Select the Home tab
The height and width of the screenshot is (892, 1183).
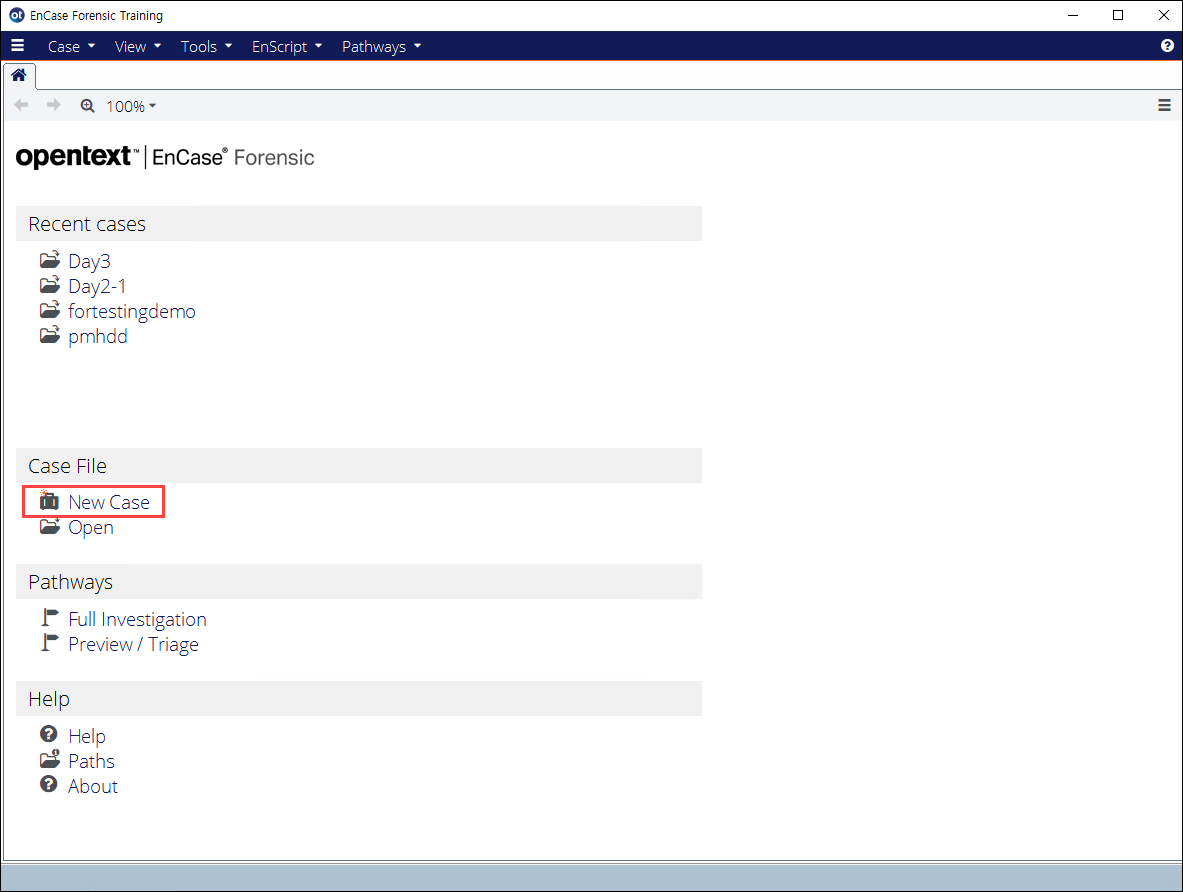tap(19, 75)
